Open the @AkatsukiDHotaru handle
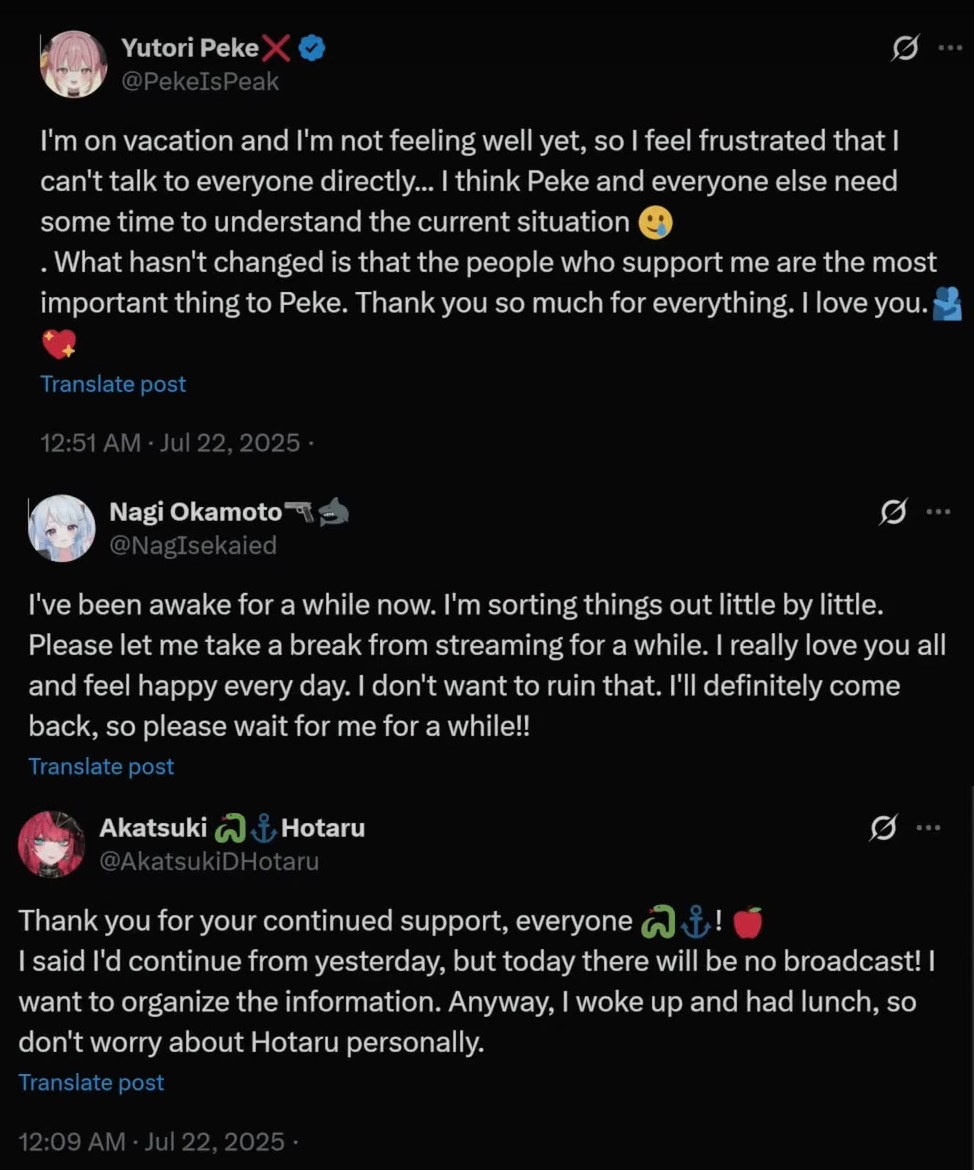This screenshot has width=974, height=1170. 209,861
